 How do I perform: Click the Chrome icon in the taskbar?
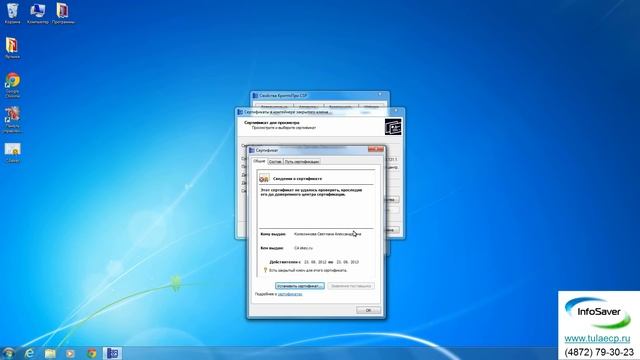[x=92, y=353]
